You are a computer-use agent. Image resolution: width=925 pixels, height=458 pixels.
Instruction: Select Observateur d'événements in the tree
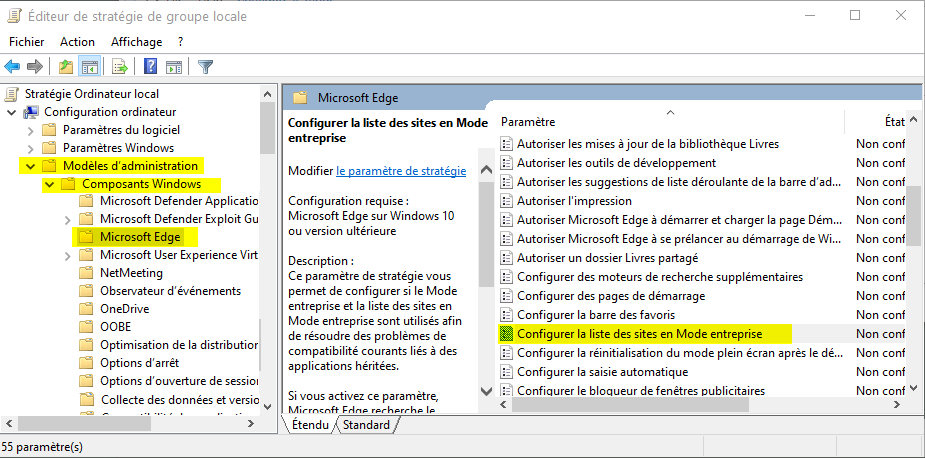tap(170, 290)
